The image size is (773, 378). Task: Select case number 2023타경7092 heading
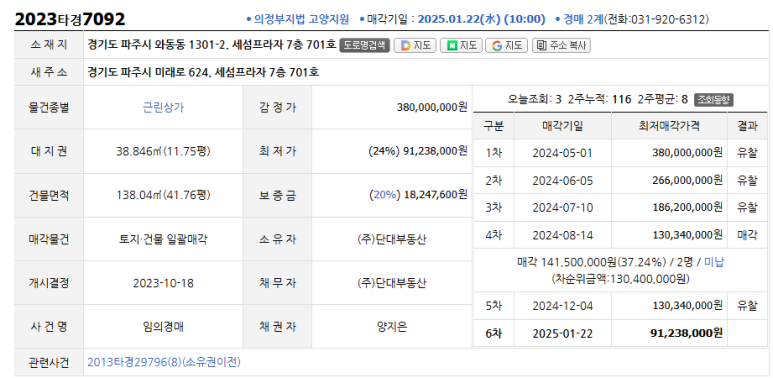[70, 19]
